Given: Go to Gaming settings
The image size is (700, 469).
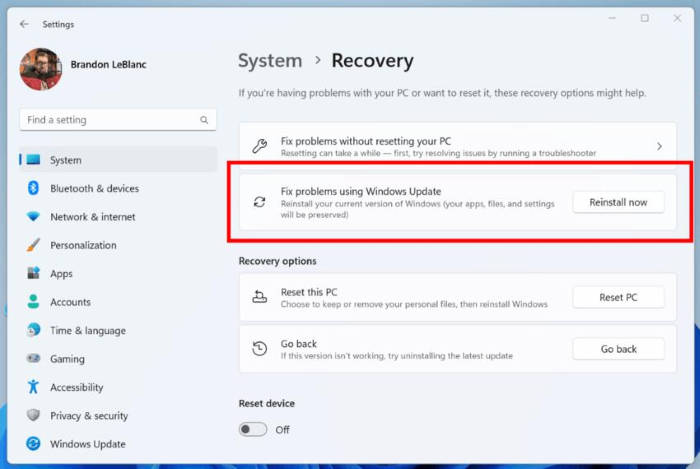Looking at the screenshot, I should coord(67,359).
